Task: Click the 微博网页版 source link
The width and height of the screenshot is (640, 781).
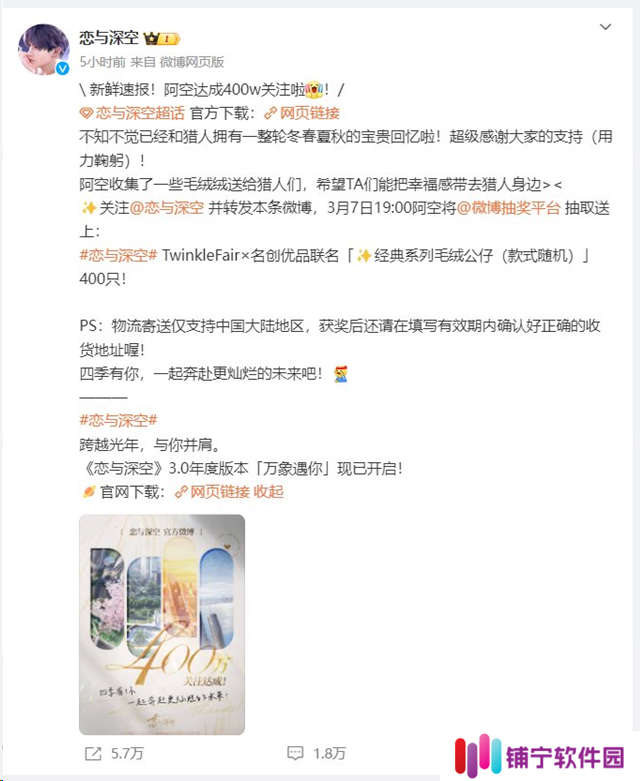Action: tap(192, 62)
